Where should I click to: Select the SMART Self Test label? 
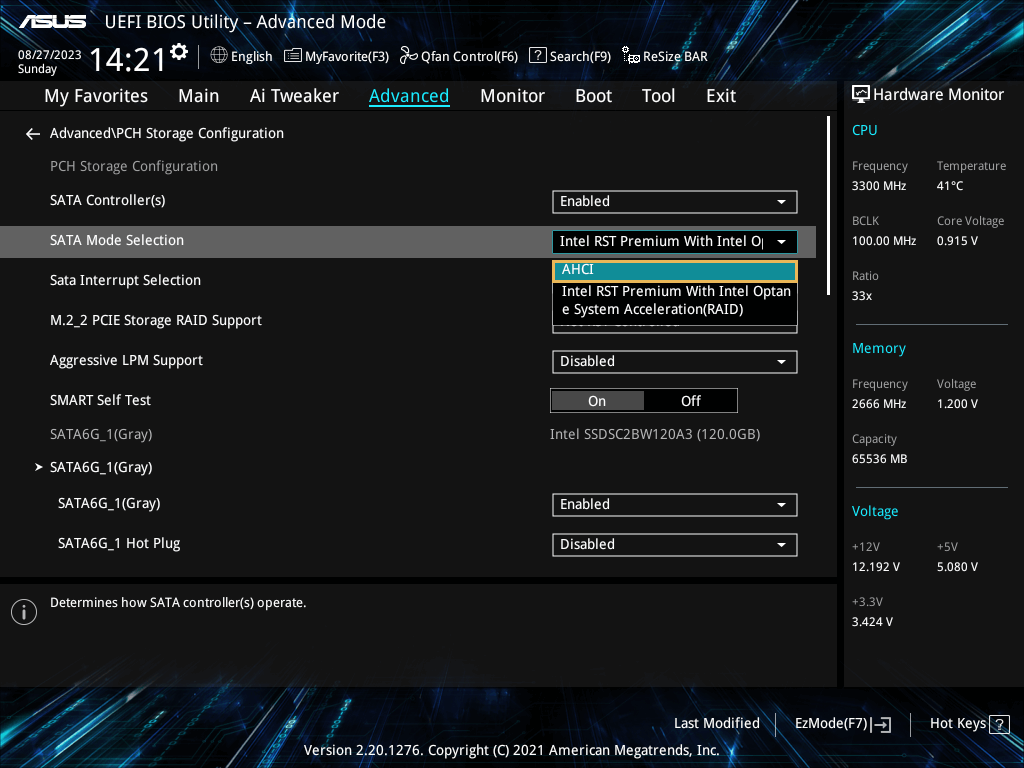101,400
